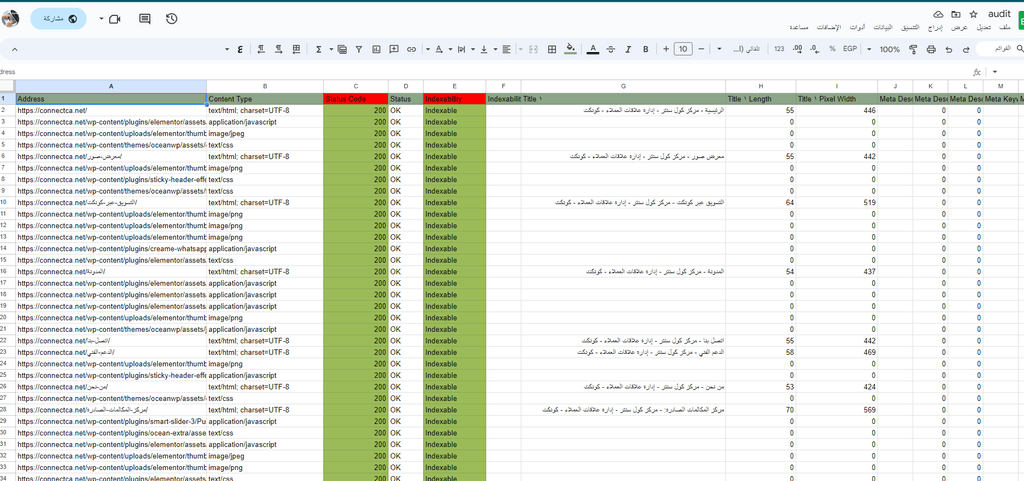Open the تعديل (Edit) menu

tap(983, 27)
